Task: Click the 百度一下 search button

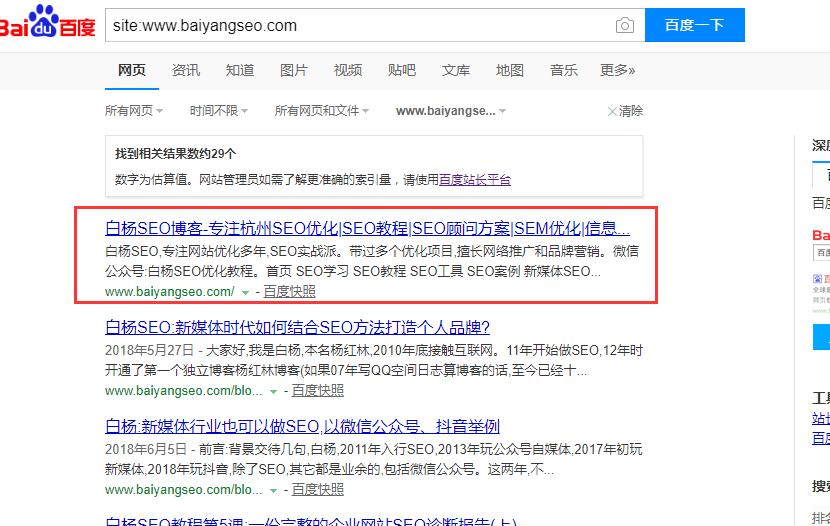Action: (694, 25)
